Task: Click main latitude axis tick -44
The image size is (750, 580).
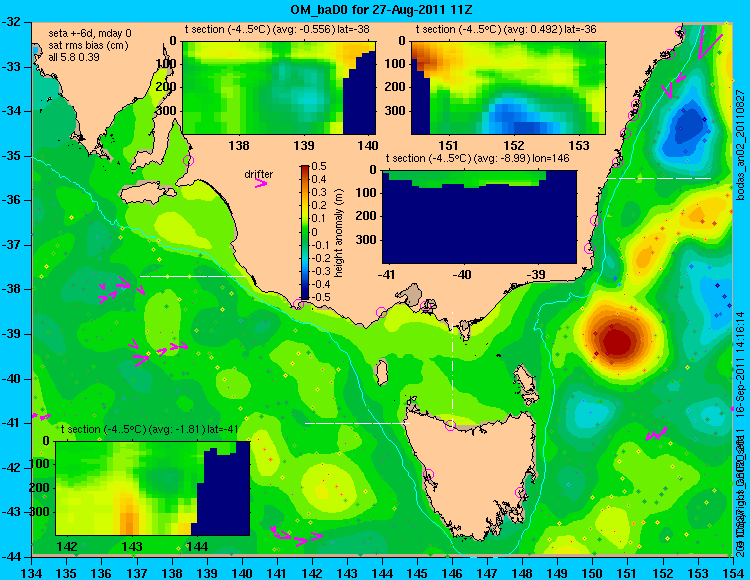Action: coord(12,557)
